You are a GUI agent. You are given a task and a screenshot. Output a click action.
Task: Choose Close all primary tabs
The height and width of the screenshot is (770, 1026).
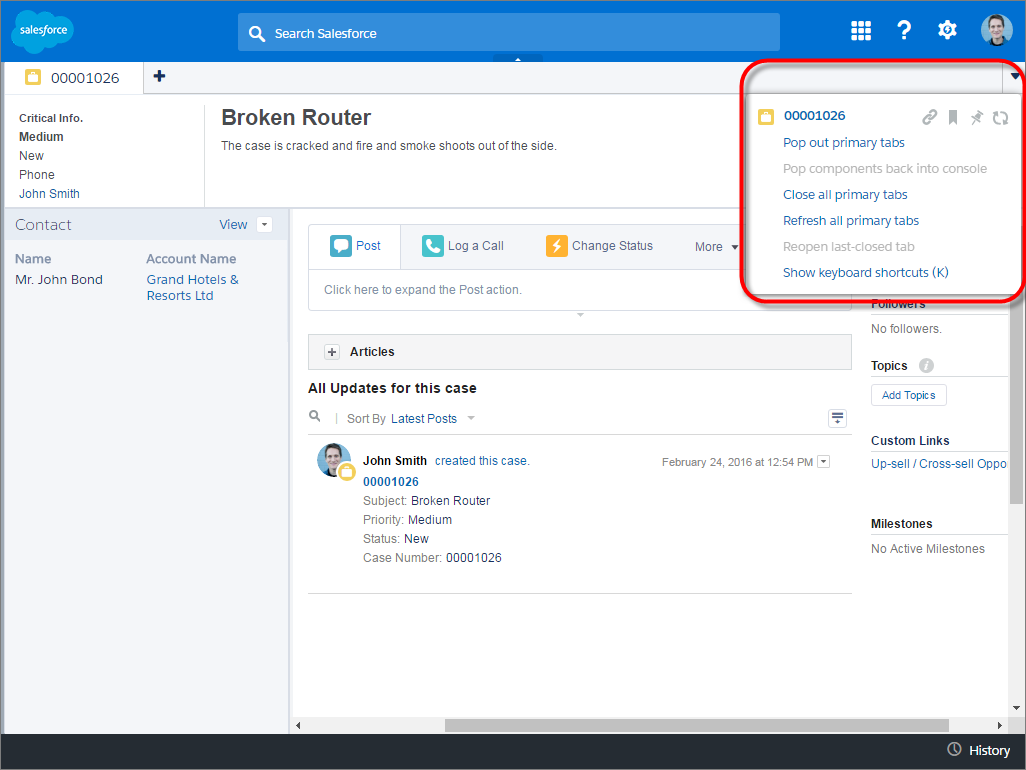845,195
